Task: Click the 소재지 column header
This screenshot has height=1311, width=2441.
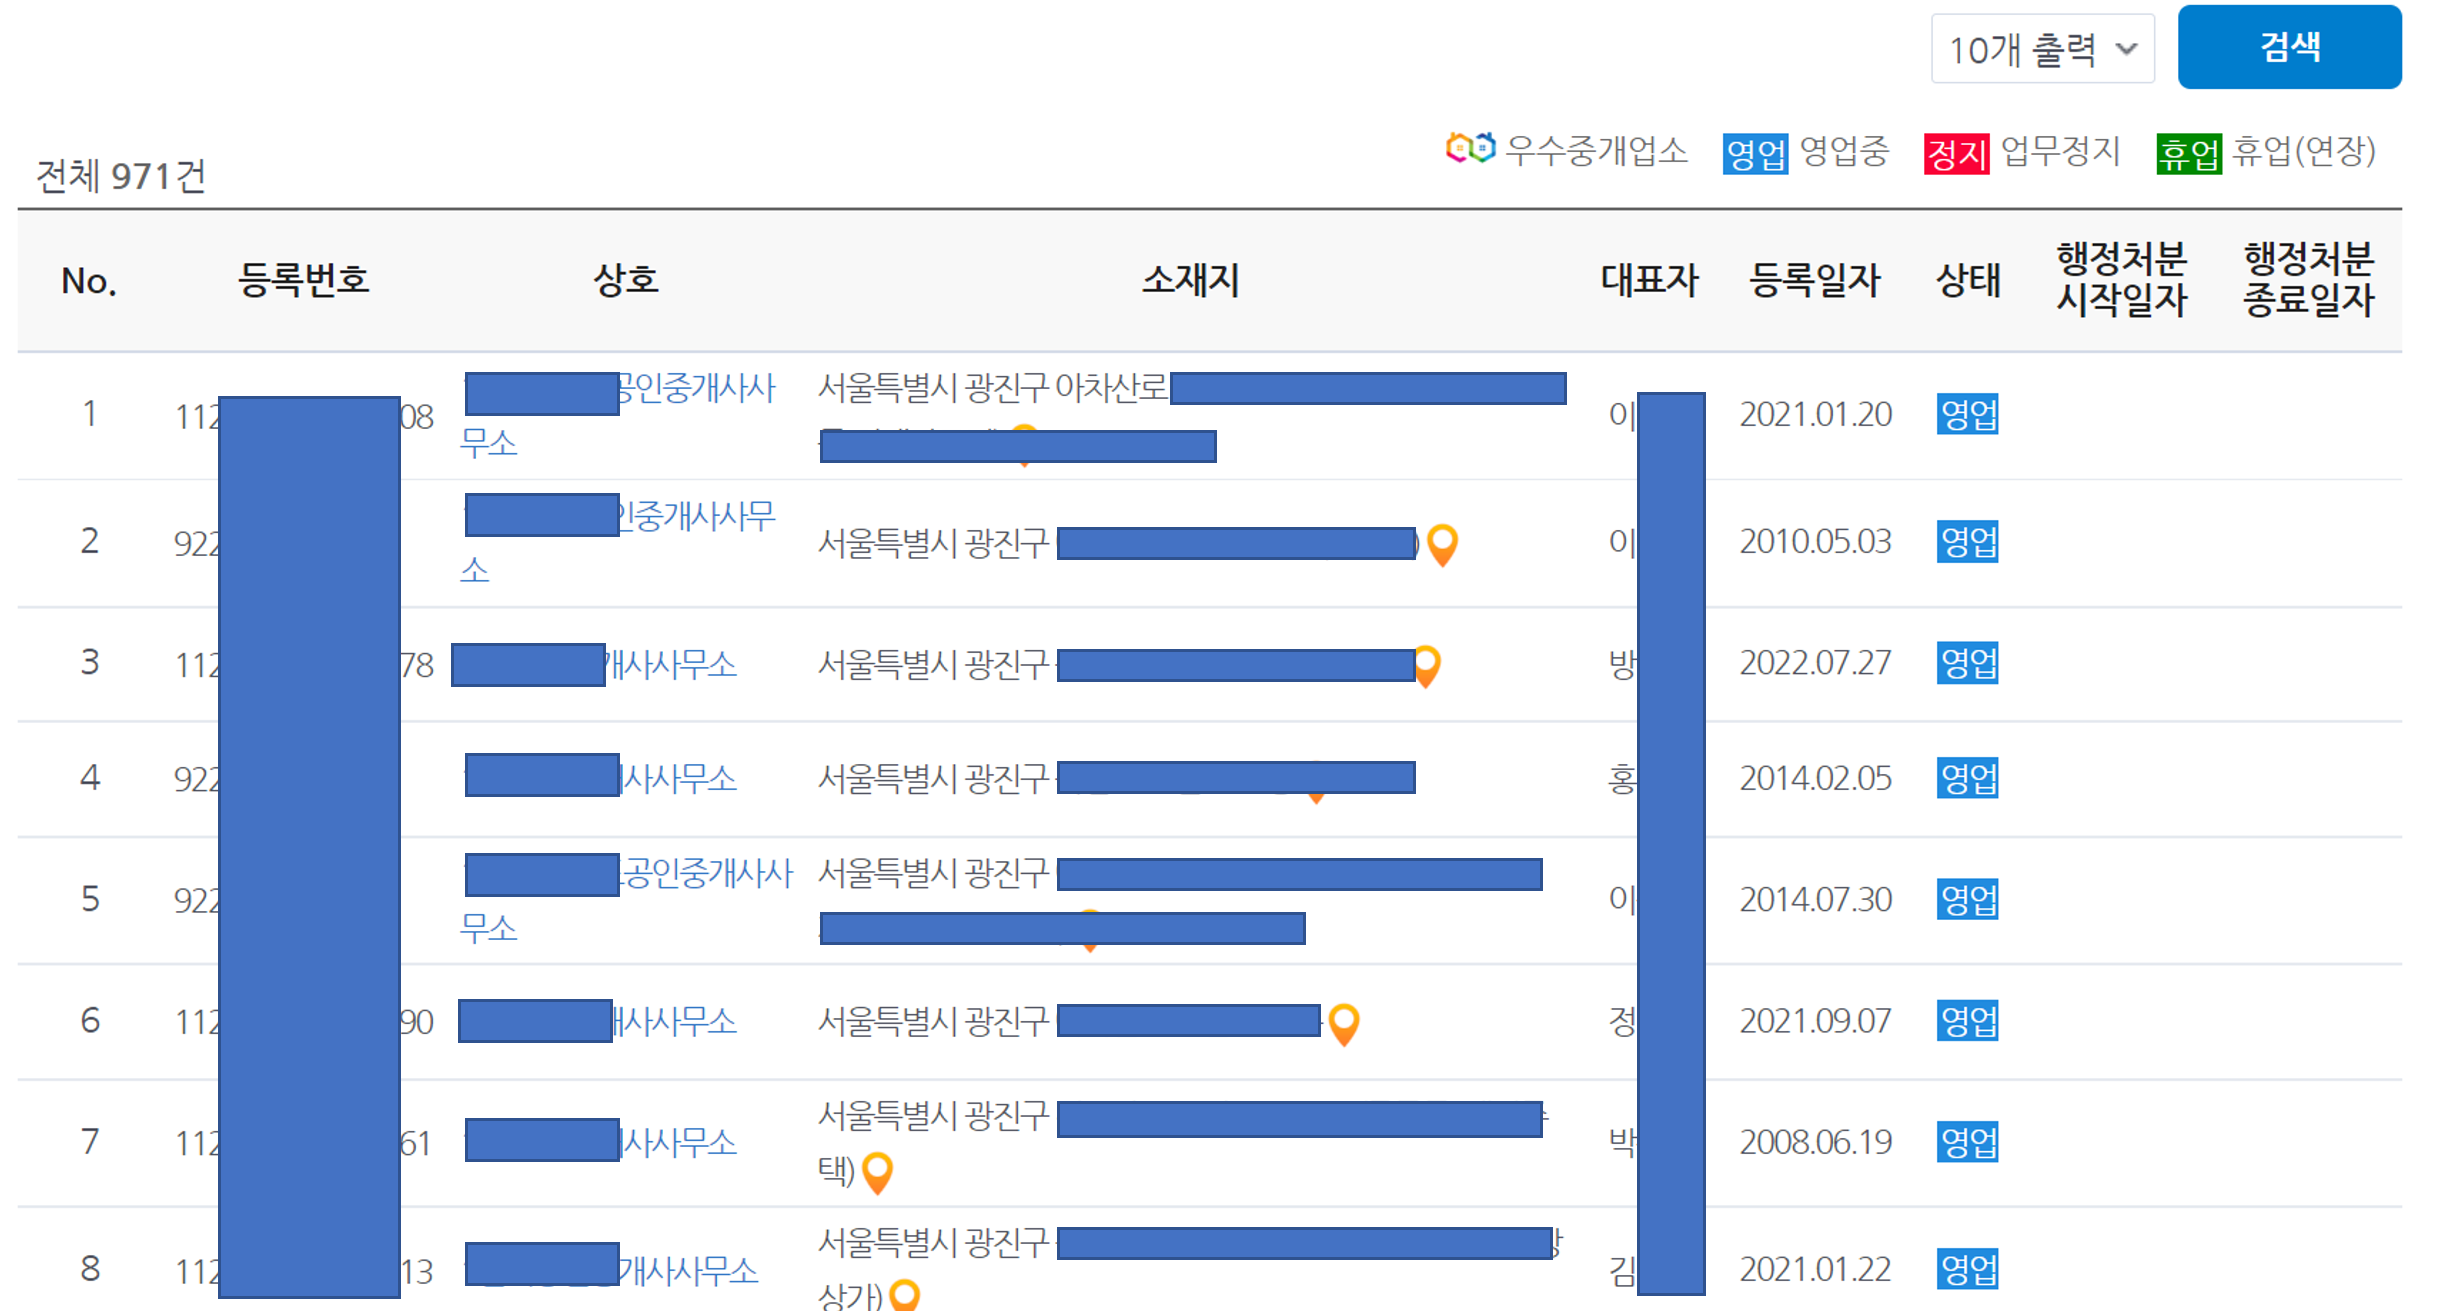Action: [1190, 281]
